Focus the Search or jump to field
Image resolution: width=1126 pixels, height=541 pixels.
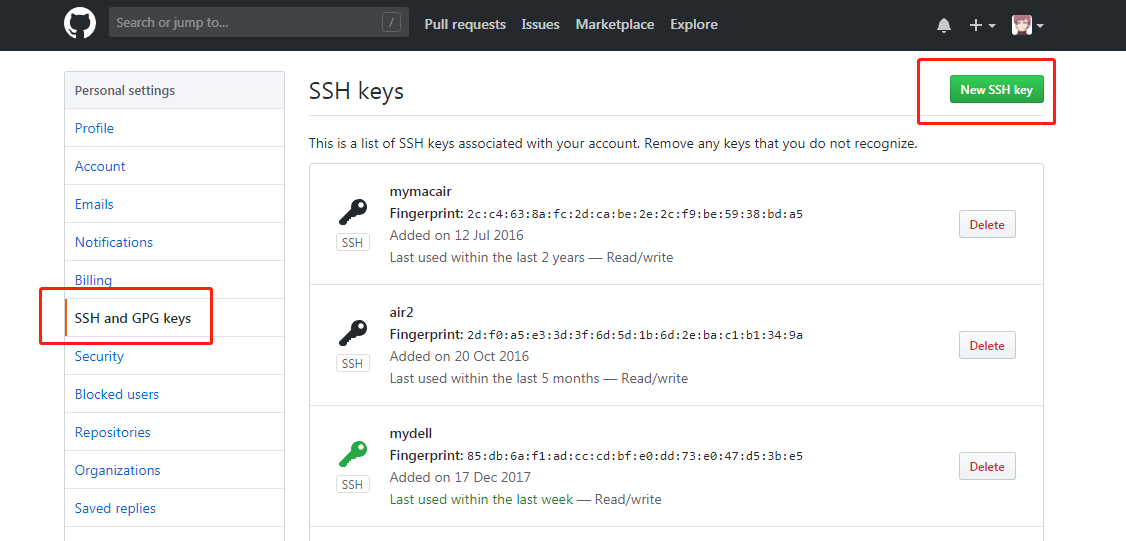[x=245, y=23]
